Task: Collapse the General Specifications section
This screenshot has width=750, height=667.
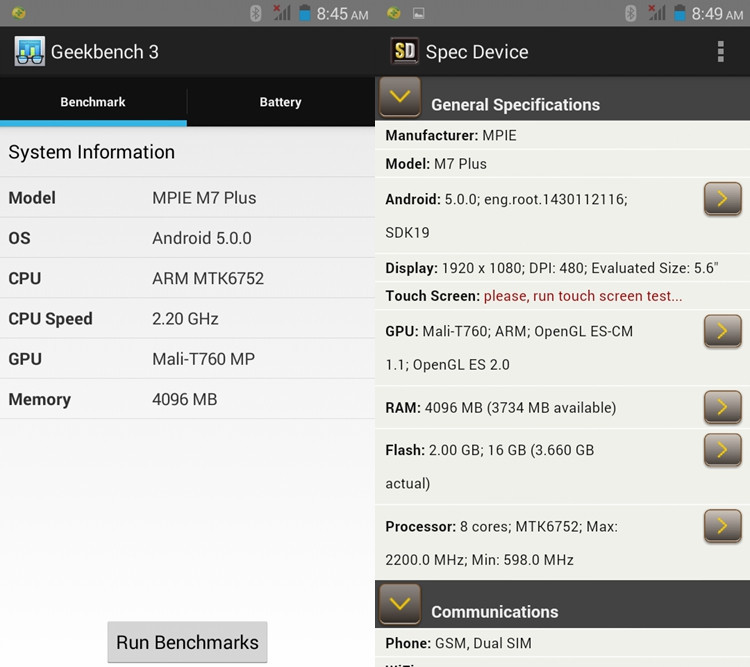Action: click(x=400, y=98)
